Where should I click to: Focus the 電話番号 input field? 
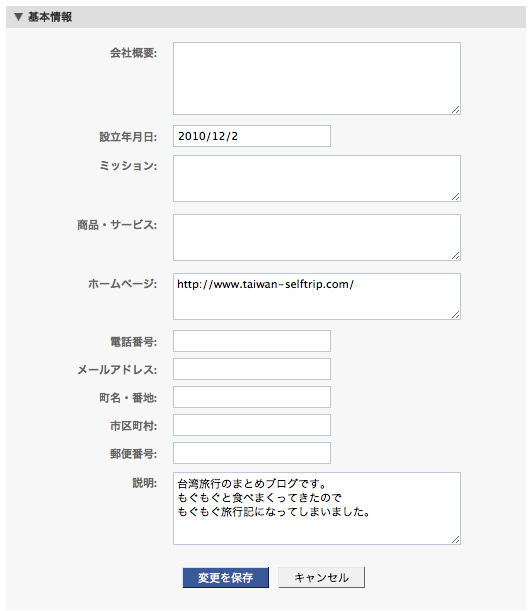coord(252,341)
